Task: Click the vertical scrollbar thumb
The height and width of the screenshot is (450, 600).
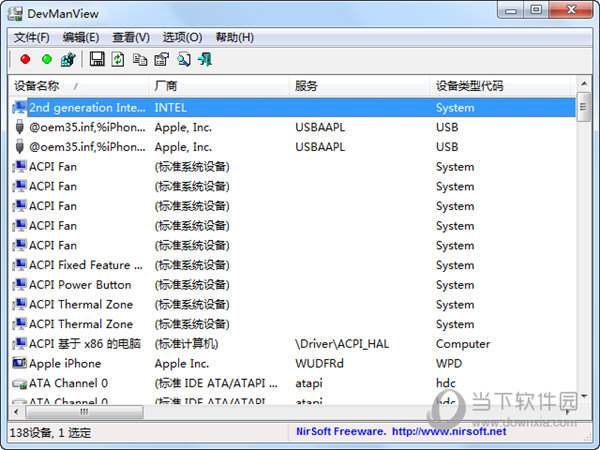Action: click(584, 107)
